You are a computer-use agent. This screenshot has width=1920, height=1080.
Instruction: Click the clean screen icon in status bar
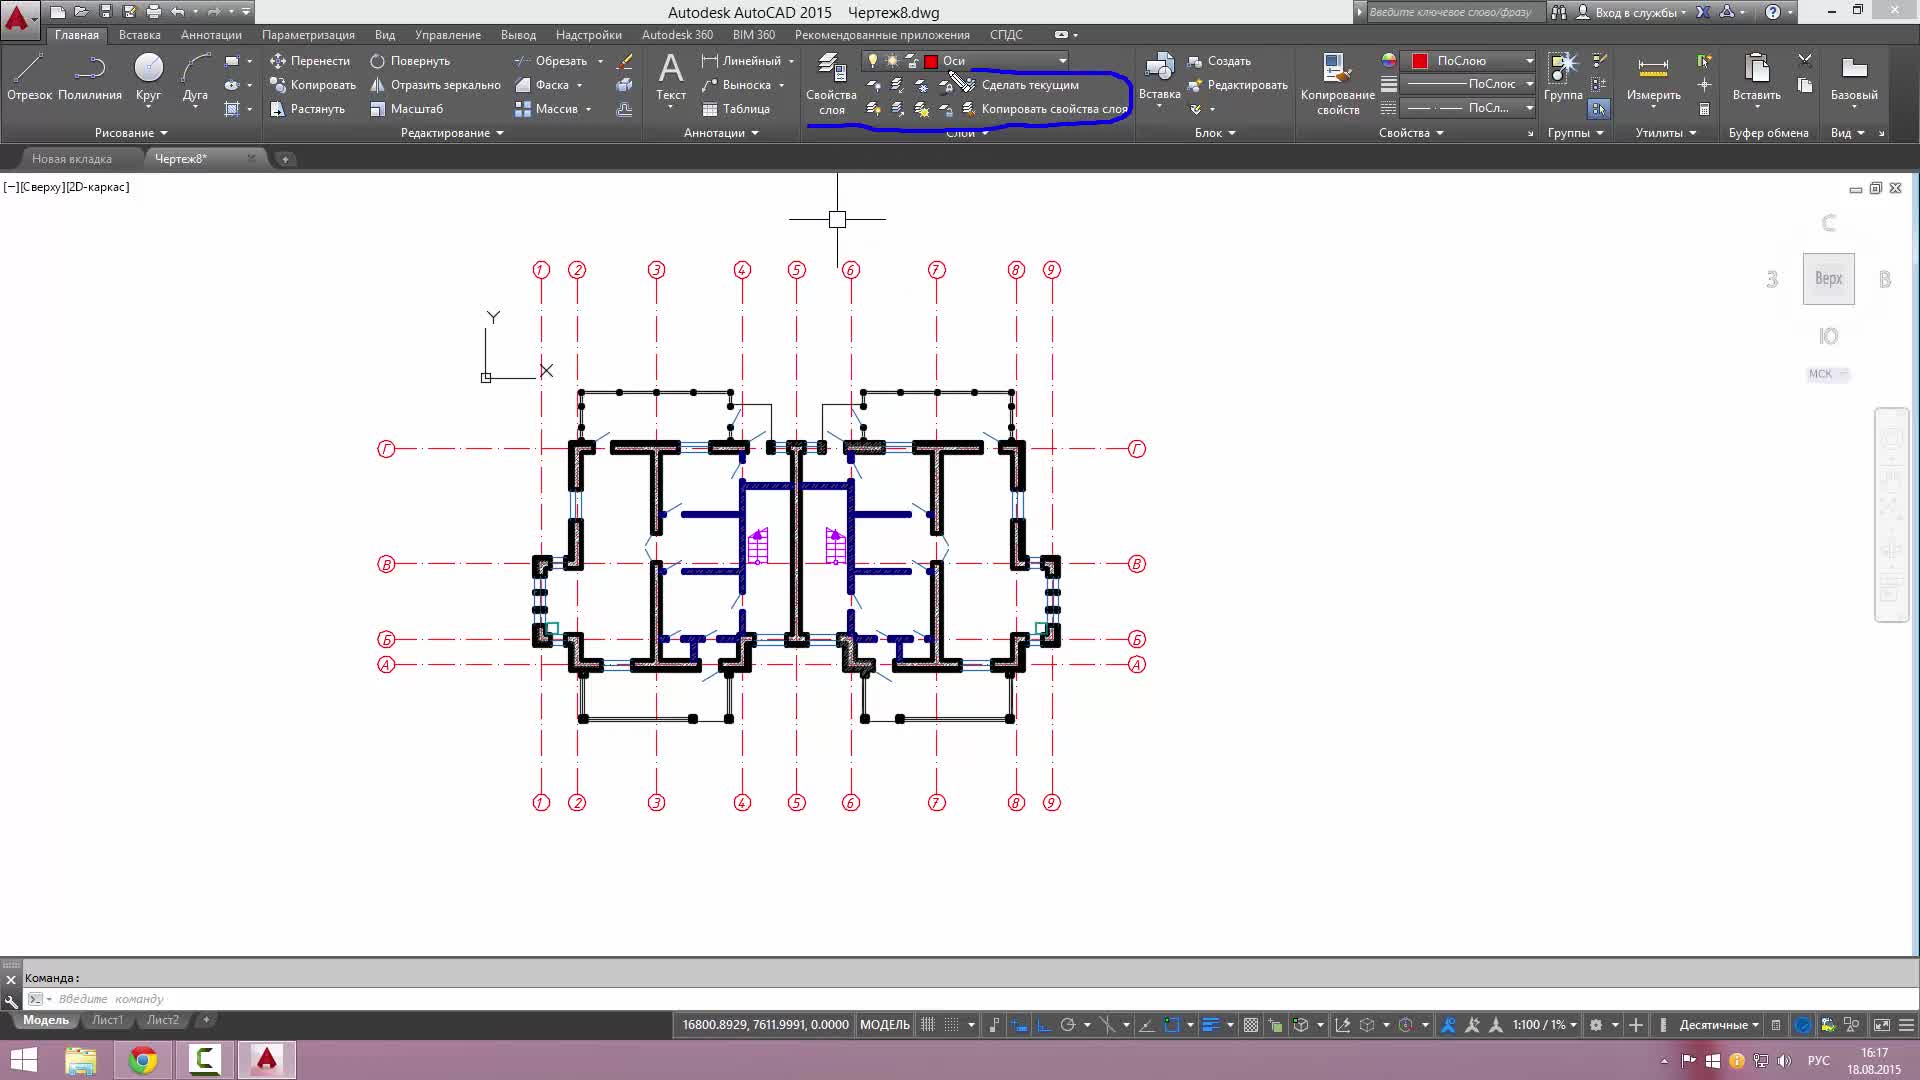(x=1881, y=1025)
